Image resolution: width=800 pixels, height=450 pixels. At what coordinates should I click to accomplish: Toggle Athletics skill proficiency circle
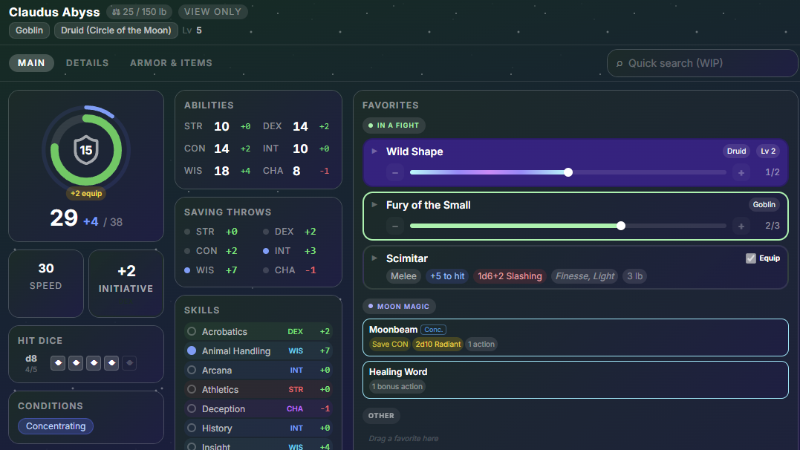(x=191, y=389)
